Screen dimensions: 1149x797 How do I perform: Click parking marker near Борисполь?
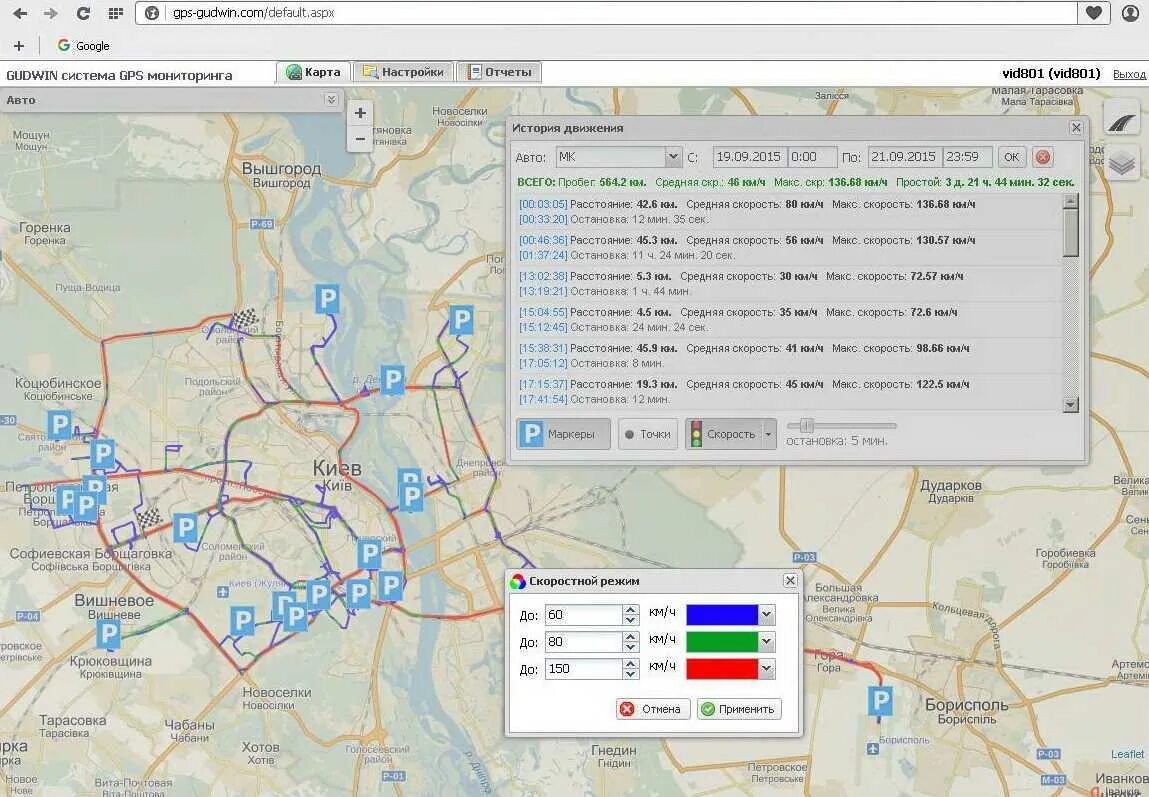[x=879, y=700]
